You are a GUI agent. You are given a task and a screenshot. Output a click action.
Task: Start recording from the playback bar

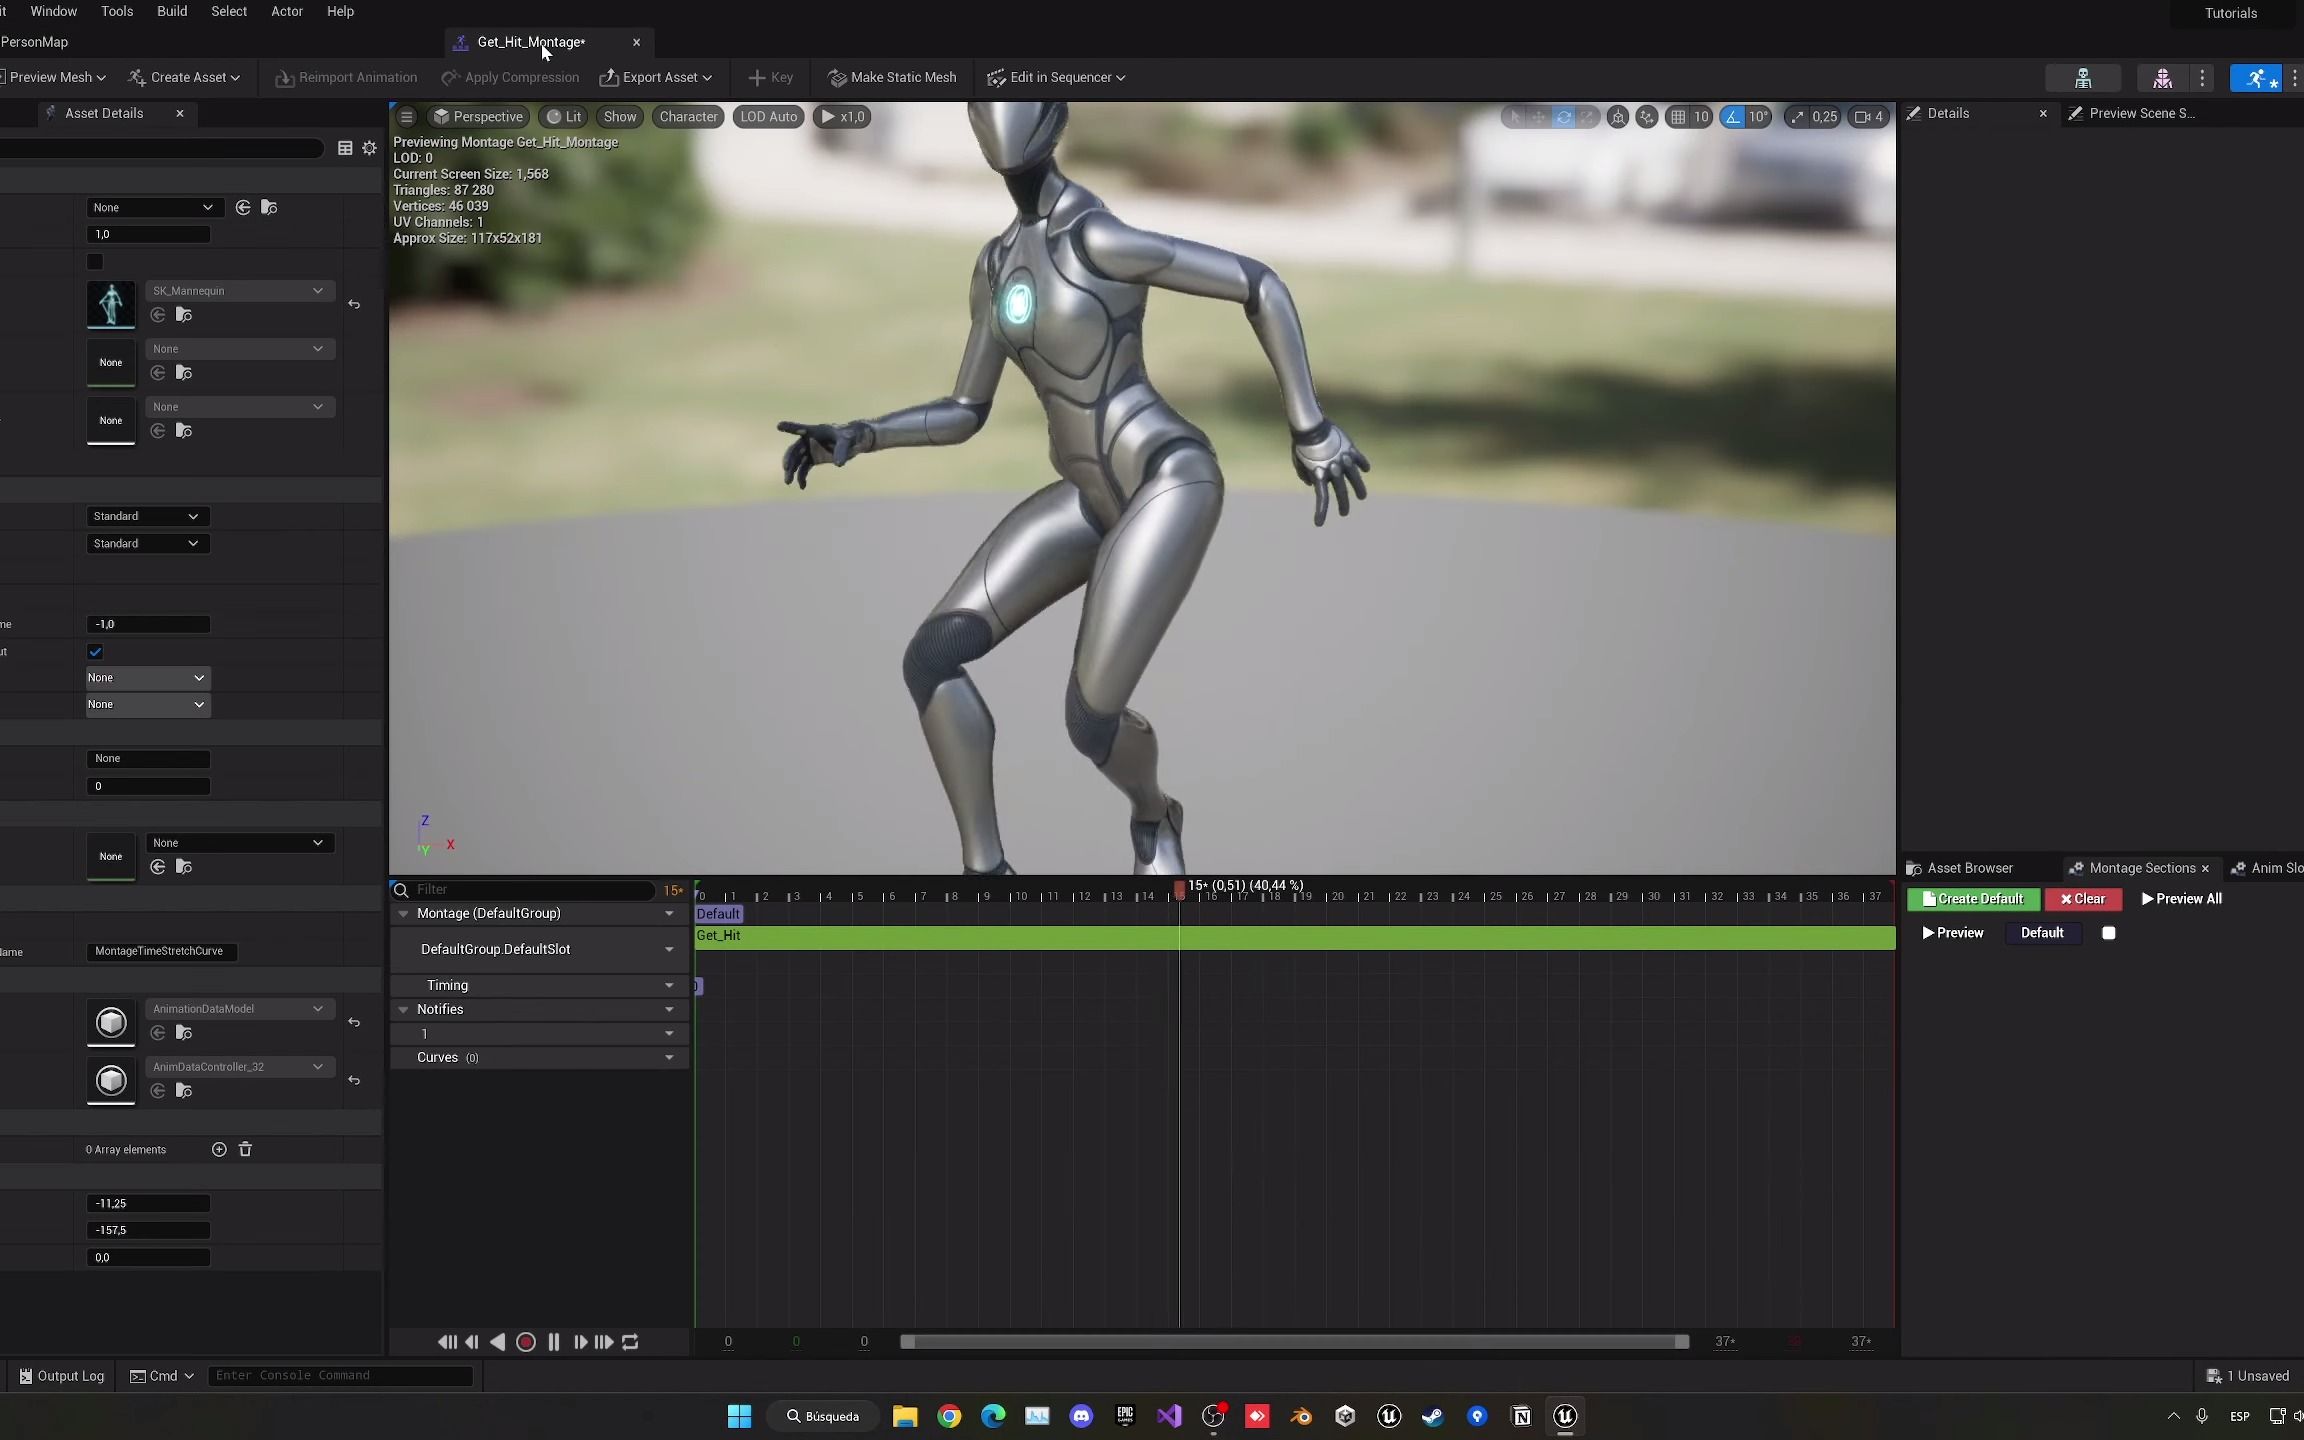(x=526, y=1342)
